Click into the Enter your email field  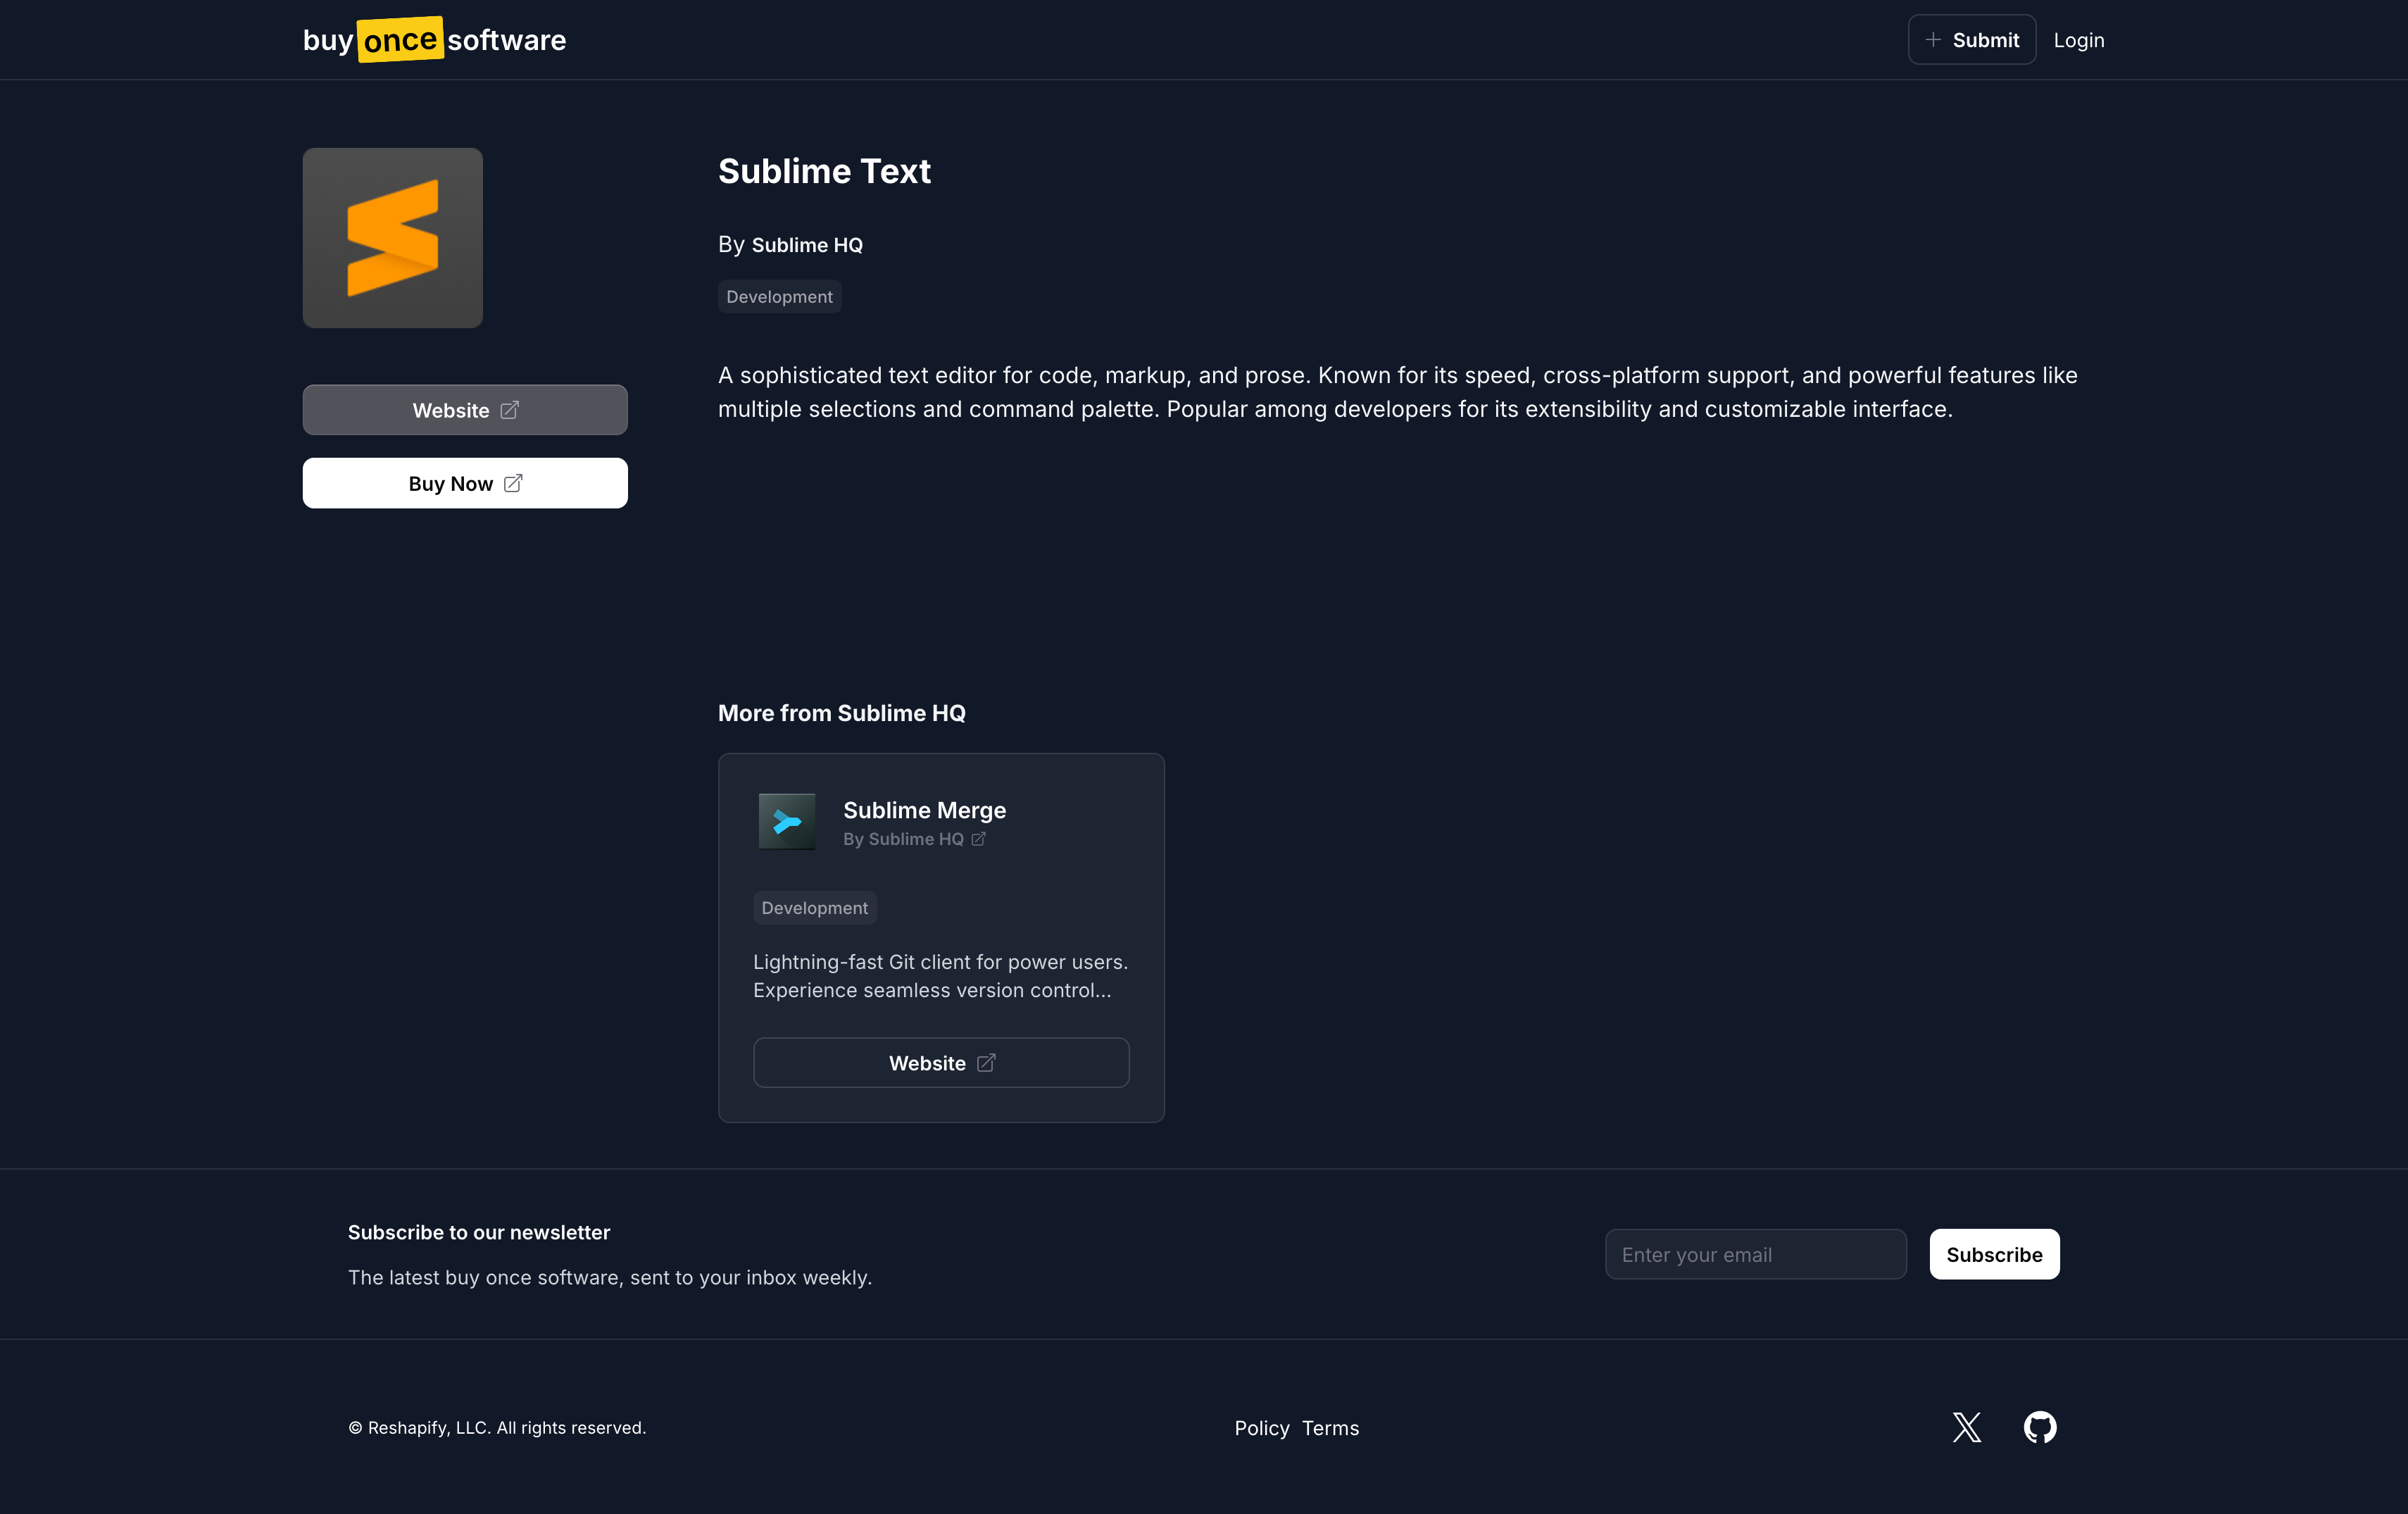click(1755, 1254)
